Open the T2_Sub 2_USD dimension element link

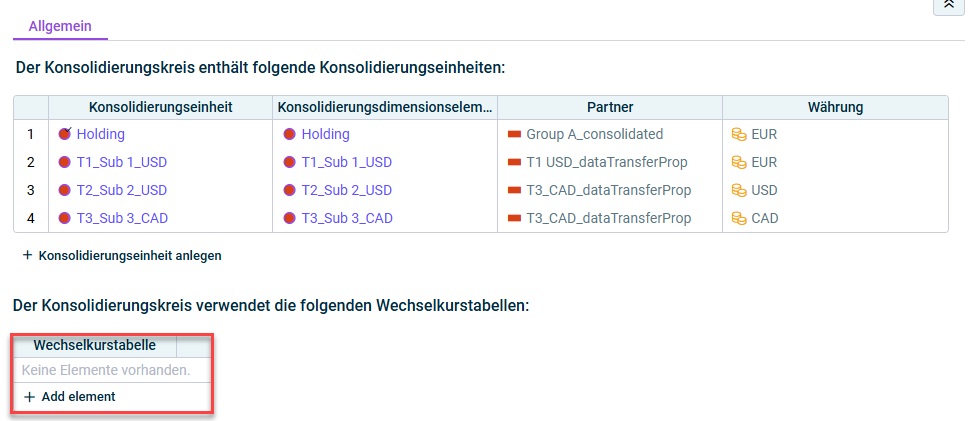click(x=346, y=190)
